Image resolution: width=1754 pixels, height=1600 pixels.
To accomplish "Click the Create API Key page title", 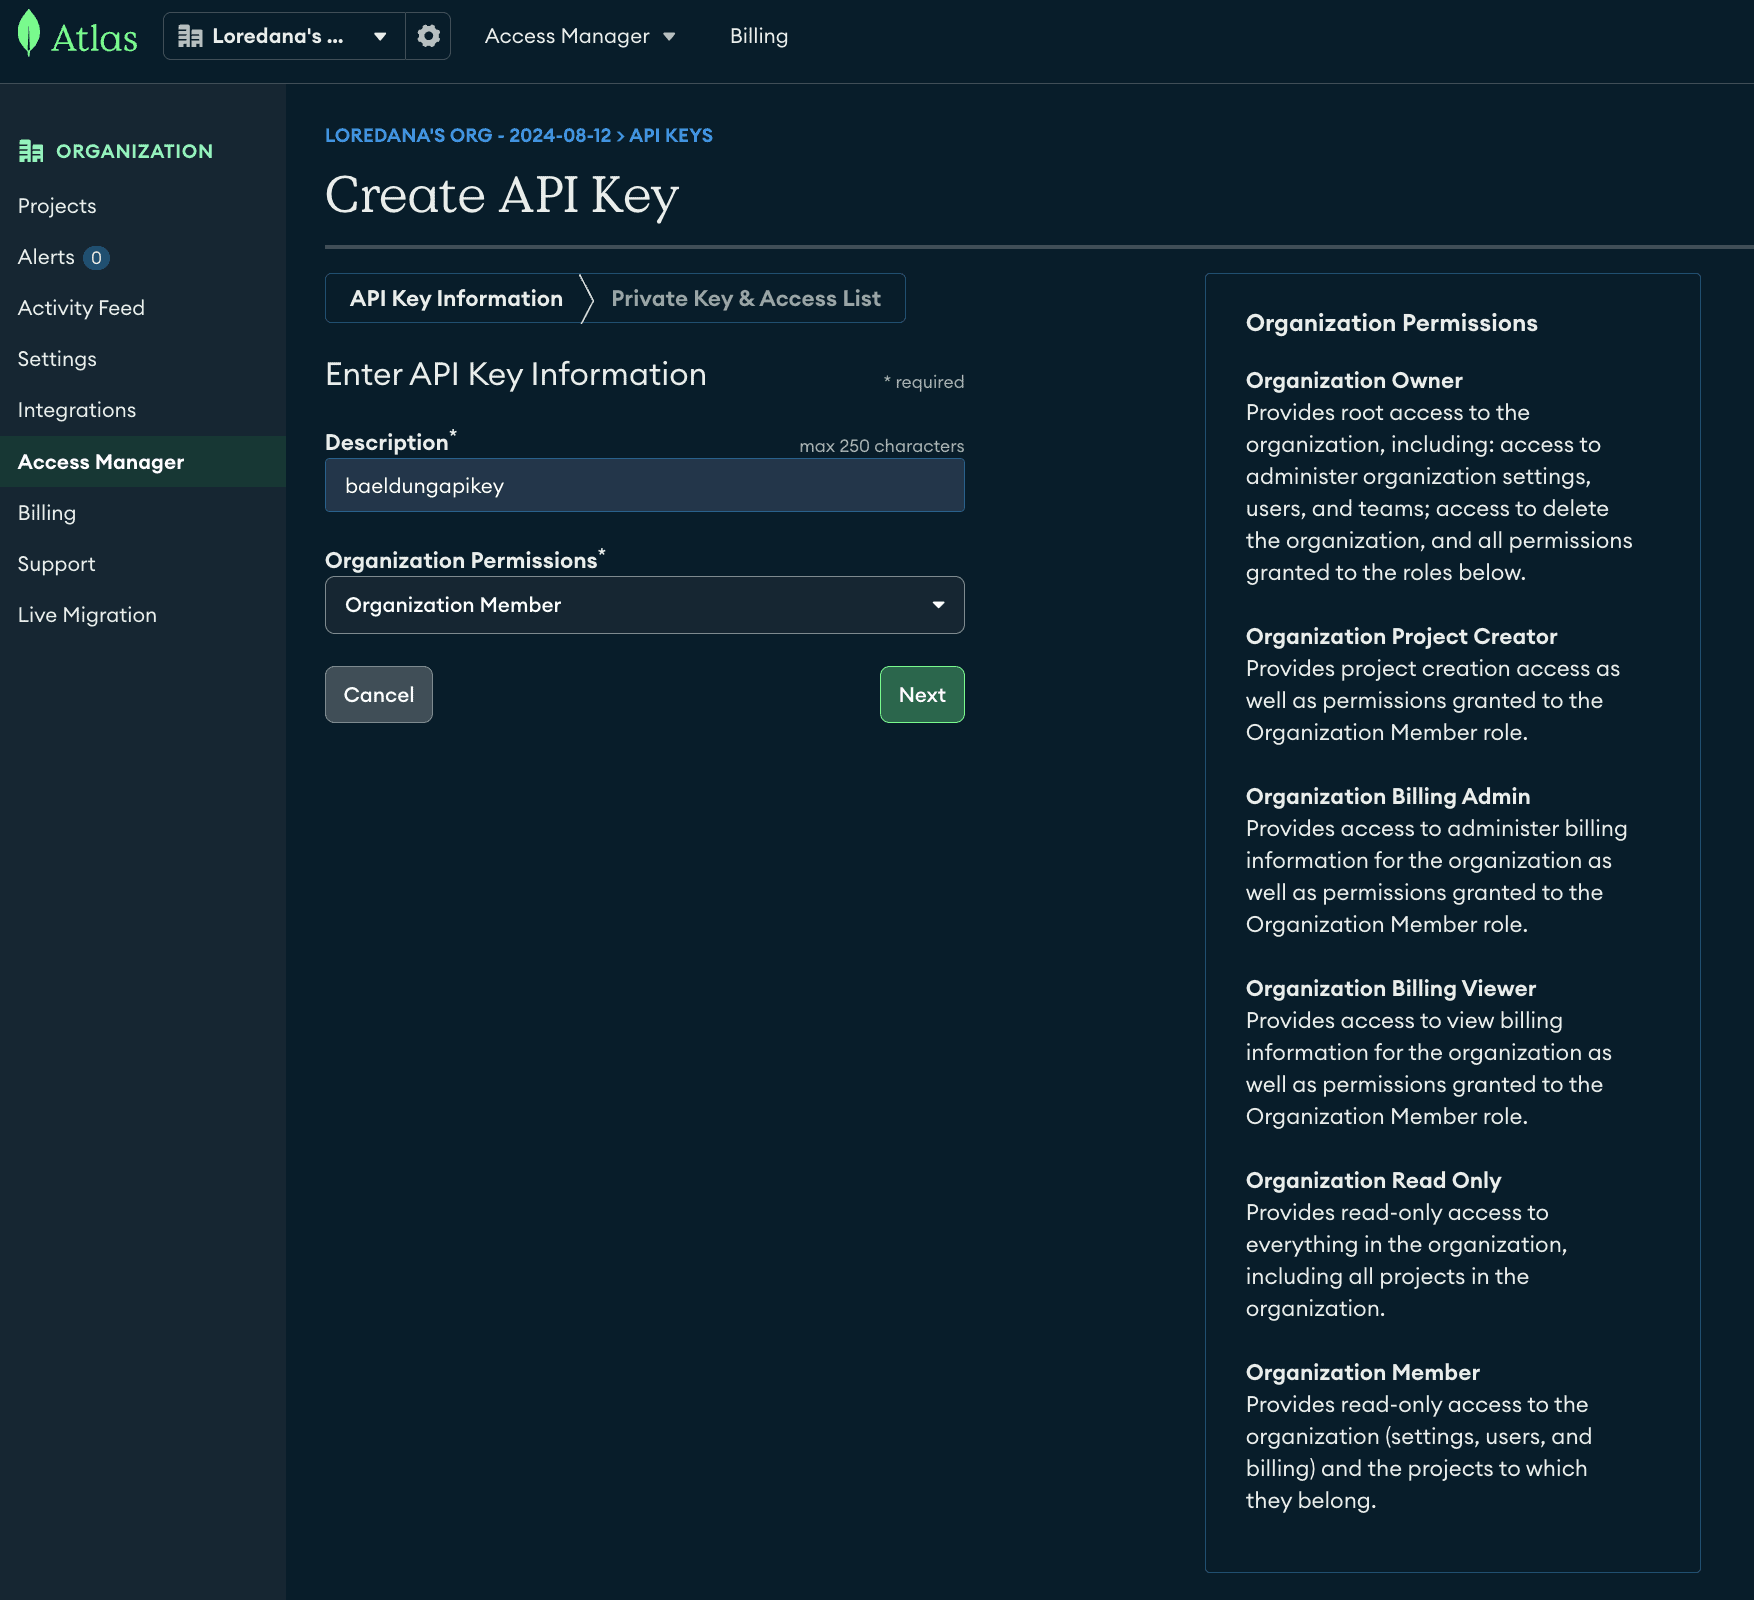I will pyautogui.click(x=502, y=194).
